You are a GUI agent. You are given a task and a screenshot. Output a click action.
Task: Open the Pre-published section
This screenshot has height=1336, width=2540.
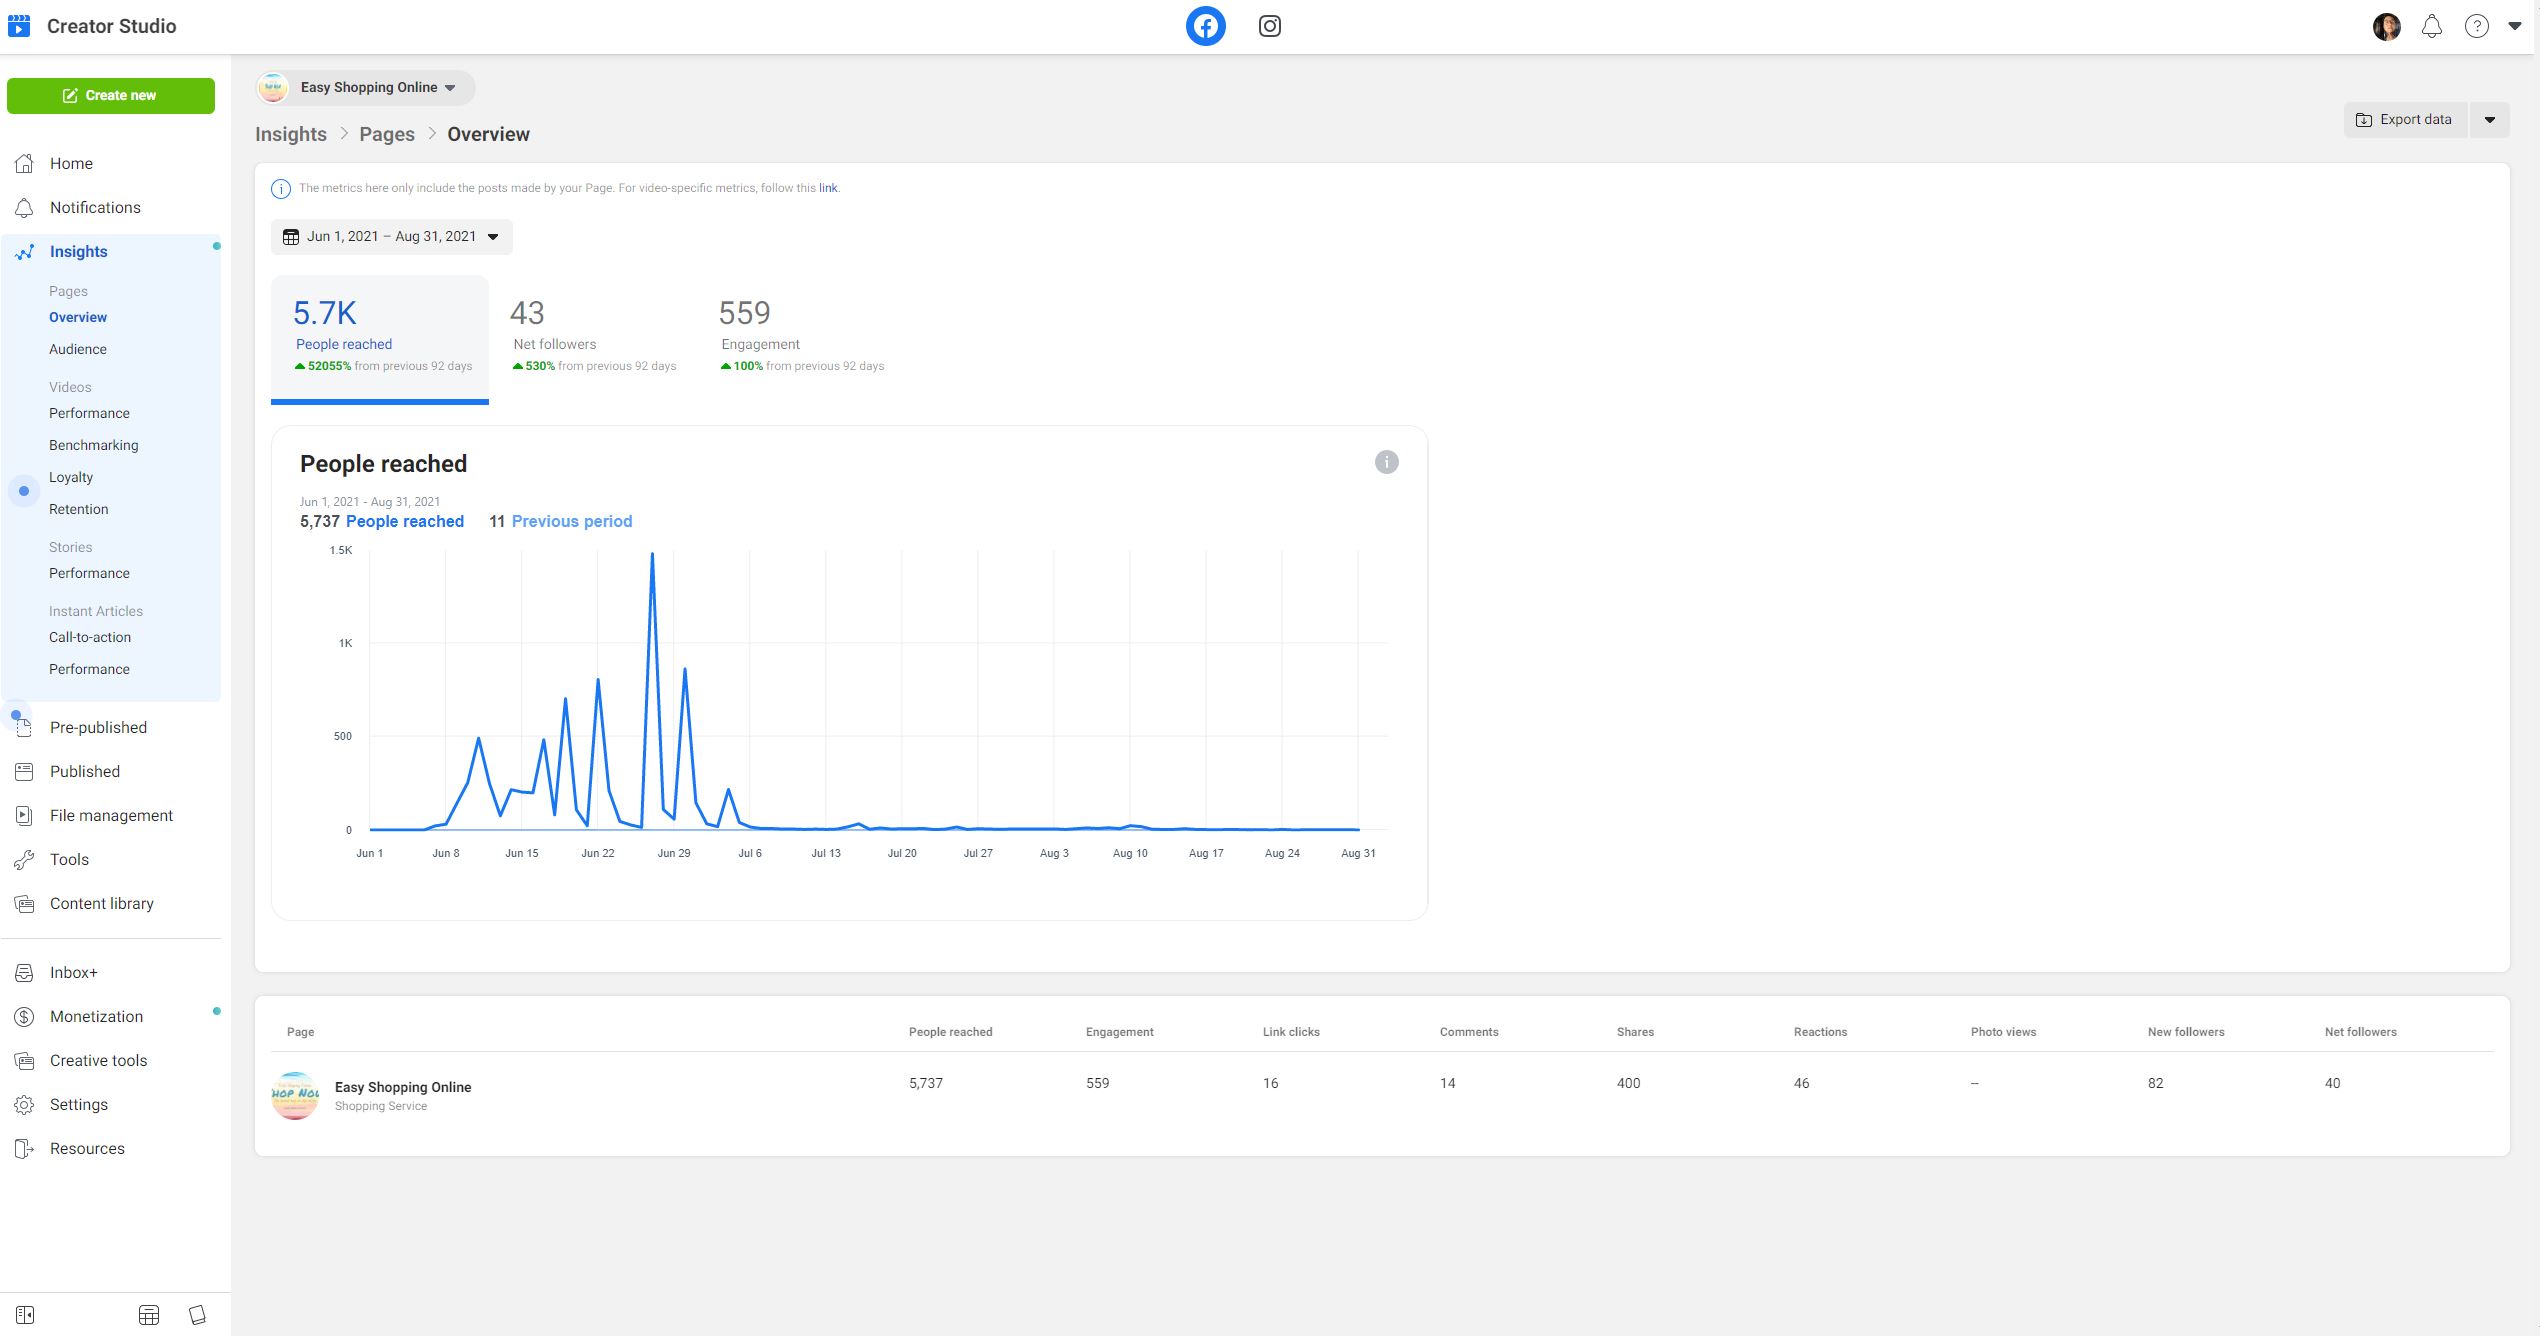click(98, 728)
